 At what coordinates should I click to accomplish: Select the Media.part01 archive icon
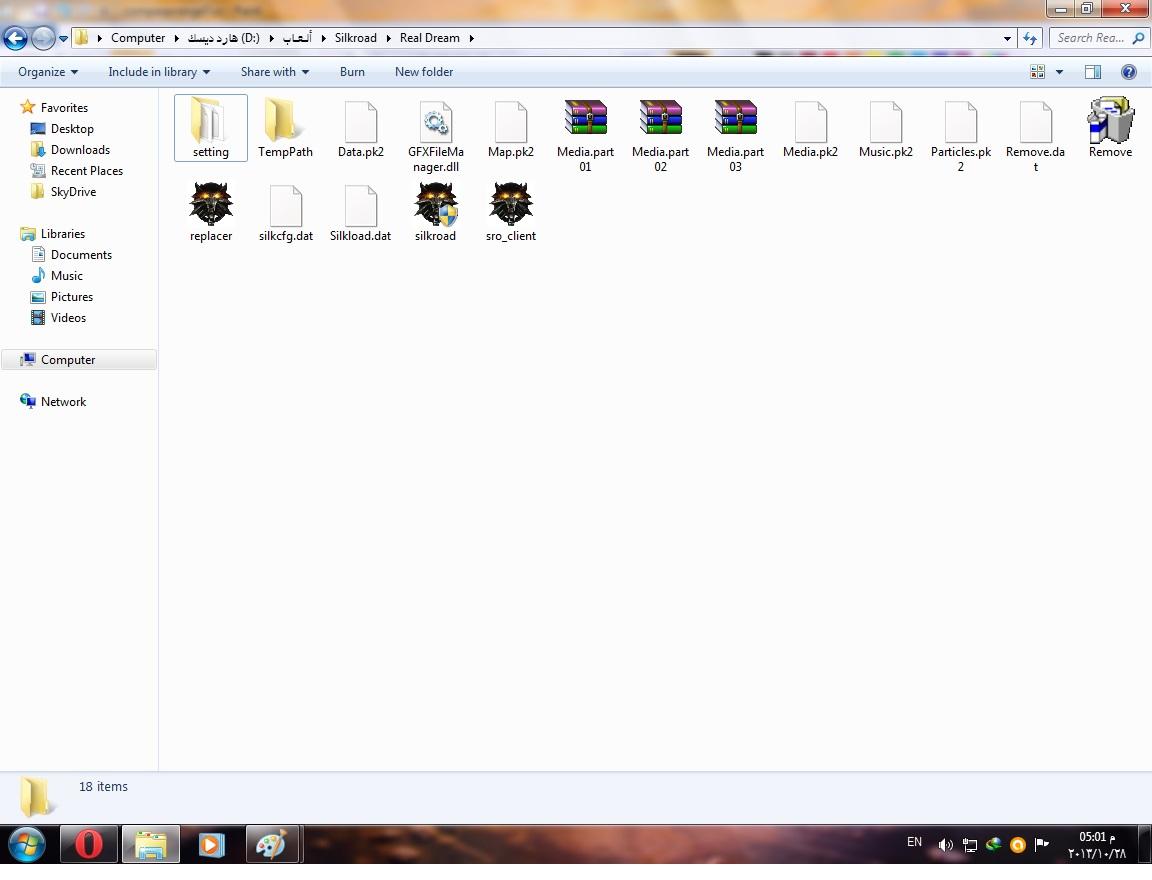[586, 118]
